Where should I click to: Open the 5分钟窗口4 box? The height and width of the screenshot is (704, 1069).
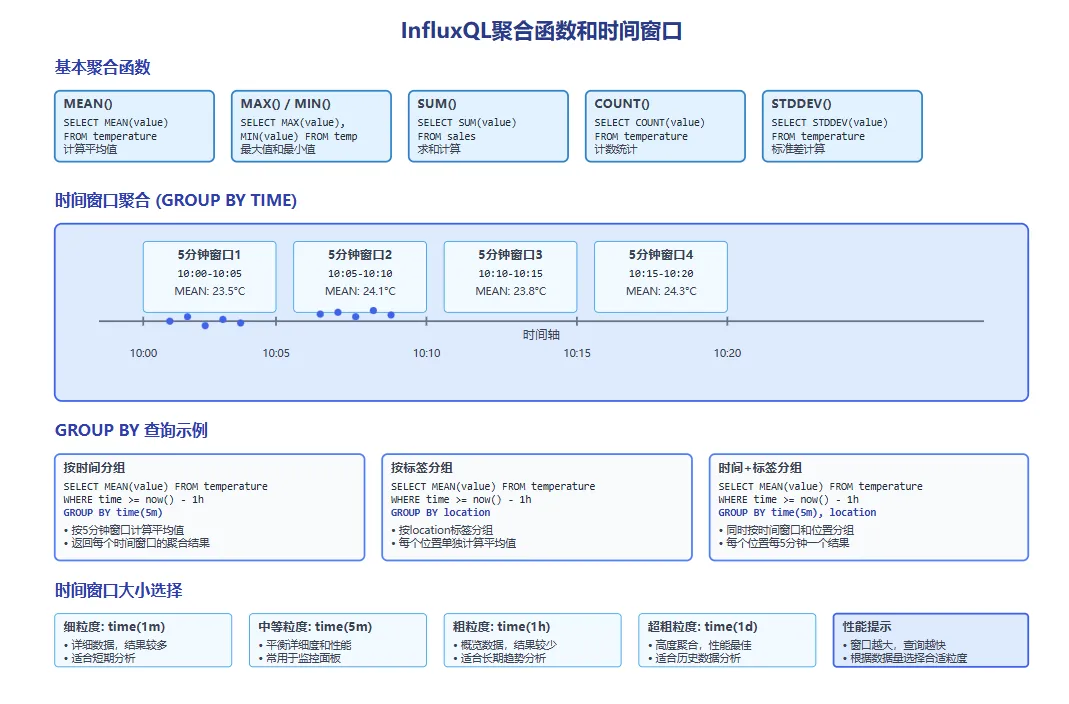[x=660, y=276]
